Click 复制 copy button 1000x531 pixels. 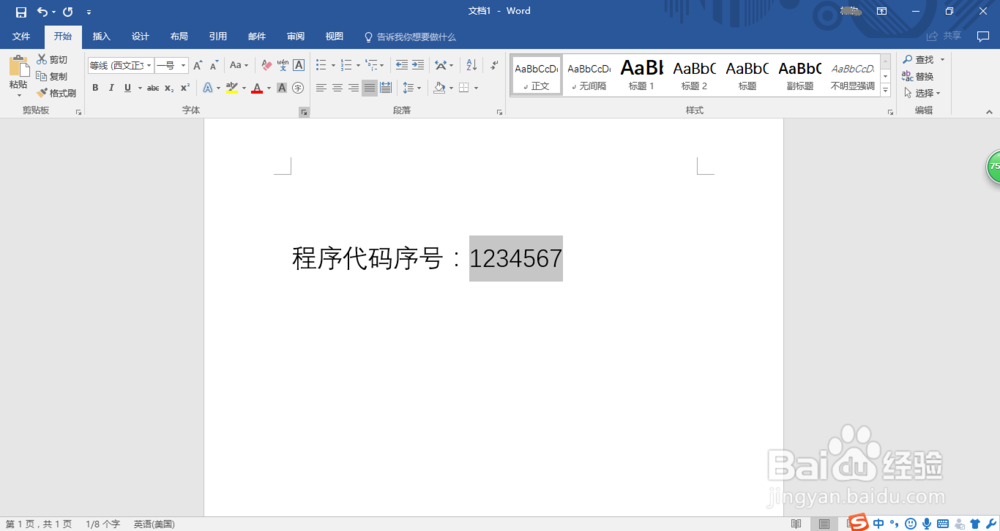(x=52, y=76)
